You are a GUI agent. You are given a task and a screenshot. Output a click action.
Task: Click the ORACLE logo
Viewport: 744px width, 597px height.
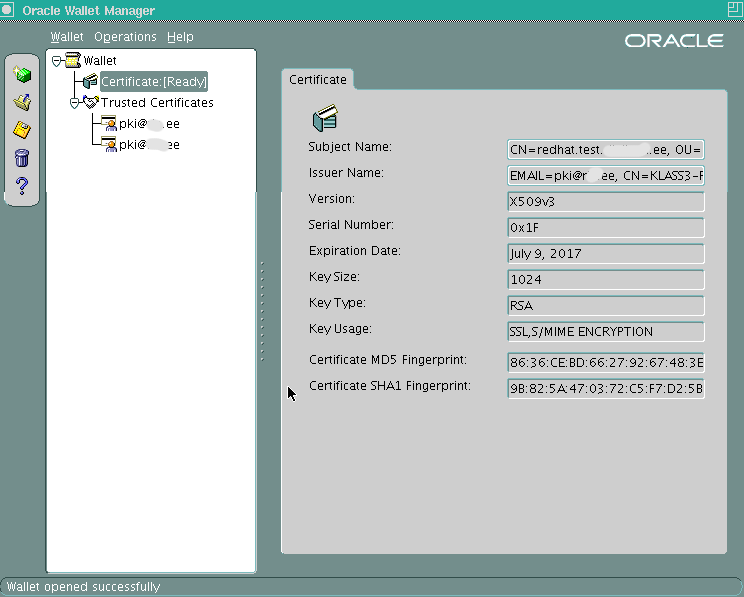pos(674,41)
